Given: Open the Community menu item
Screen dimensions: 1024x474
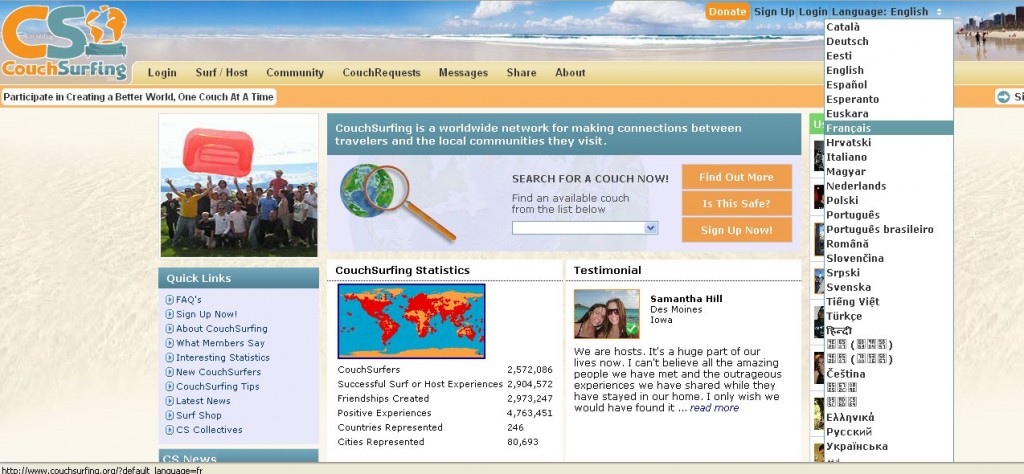Looking at the screenshot, I should pos(294,73).
